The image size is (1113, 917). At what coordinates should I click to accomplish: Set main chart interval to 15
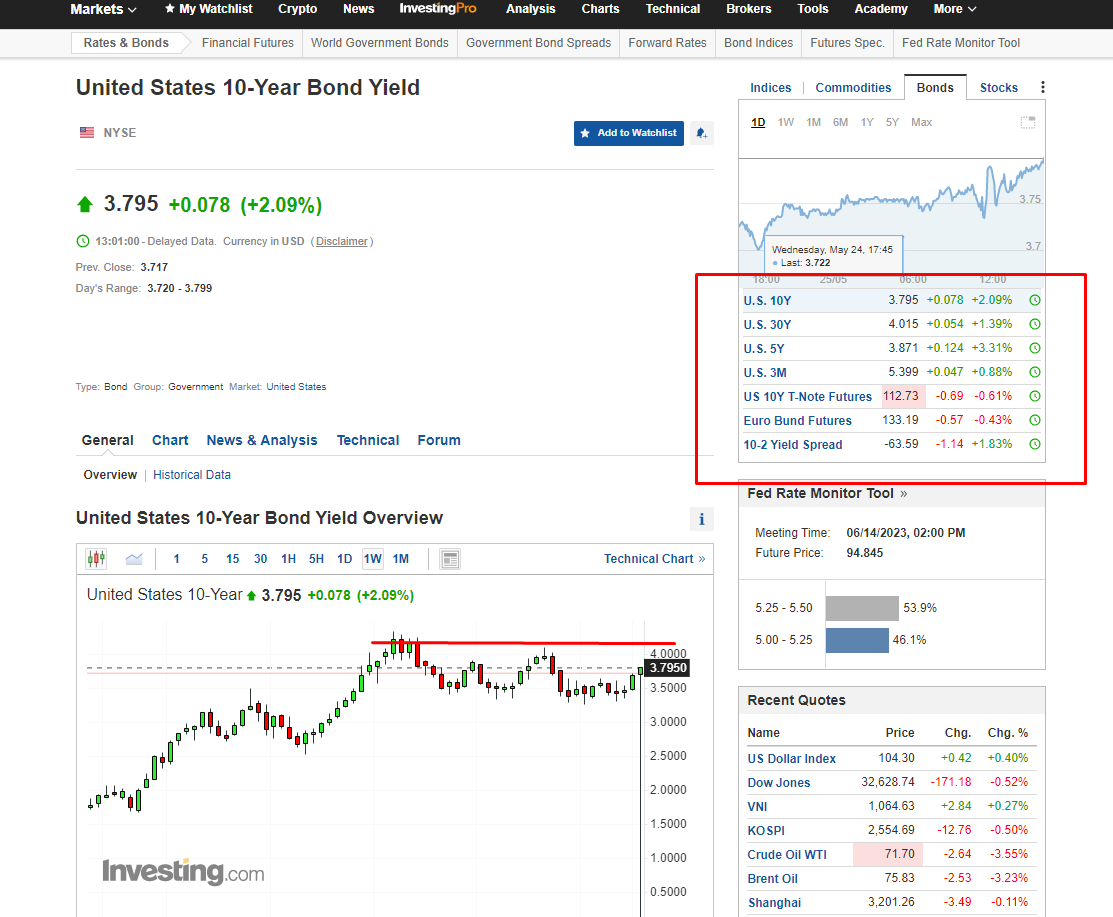tap(233, 559)
